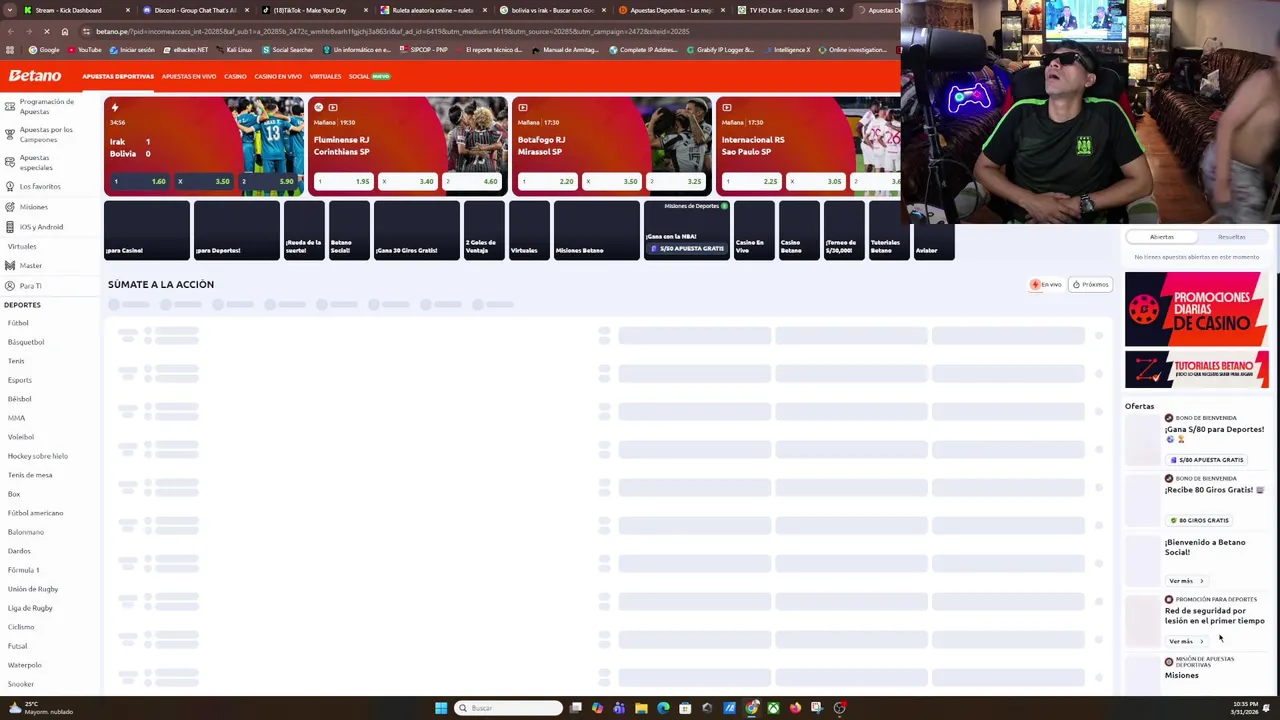Toggle the En vivo filter
Screen dimensions: 1280x720
(1046, 285)
